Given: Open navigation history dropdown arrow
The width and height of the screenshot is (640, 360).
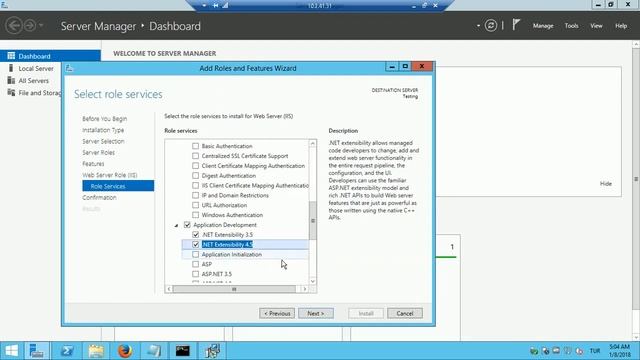Looking at the screenshot, I should [x=41, y=26].
